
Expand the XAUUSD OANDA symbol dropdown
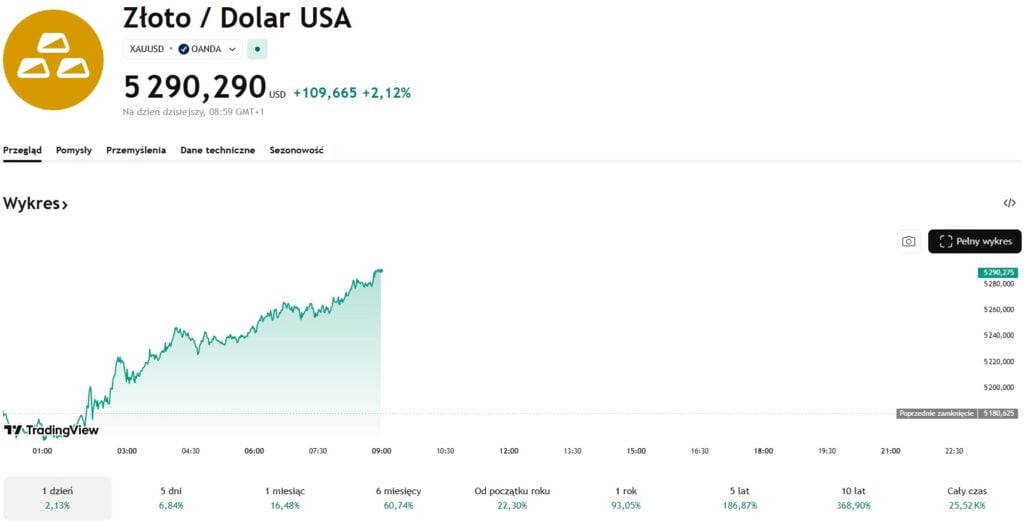coord(232,48)
